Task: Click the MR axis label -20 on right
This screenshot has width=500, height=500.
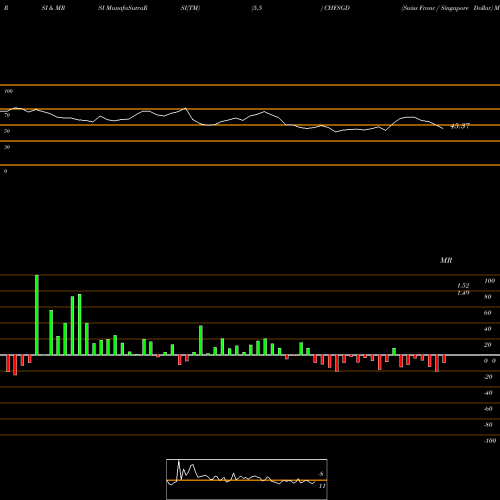Action: (488, 377)
